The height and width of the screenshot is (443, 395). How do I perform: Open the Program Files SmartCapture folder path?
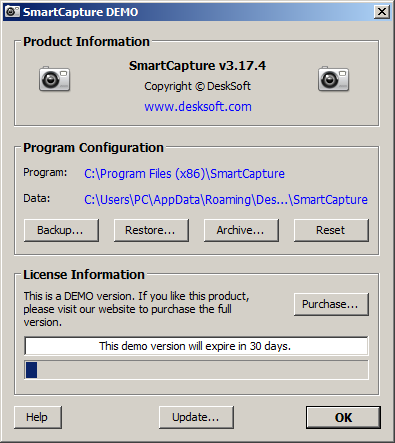(184, 174)
